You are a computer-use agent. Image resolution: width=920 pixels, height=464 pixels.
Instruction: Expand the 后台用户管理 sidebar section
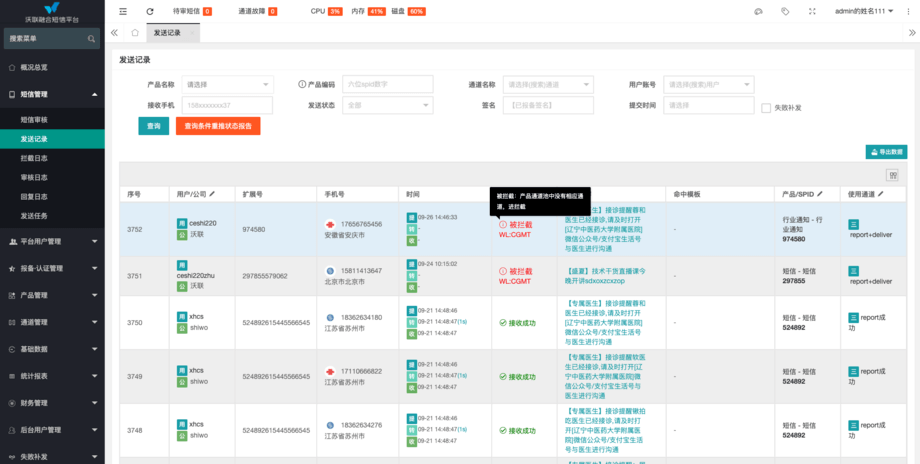click(x=52, y=430)
